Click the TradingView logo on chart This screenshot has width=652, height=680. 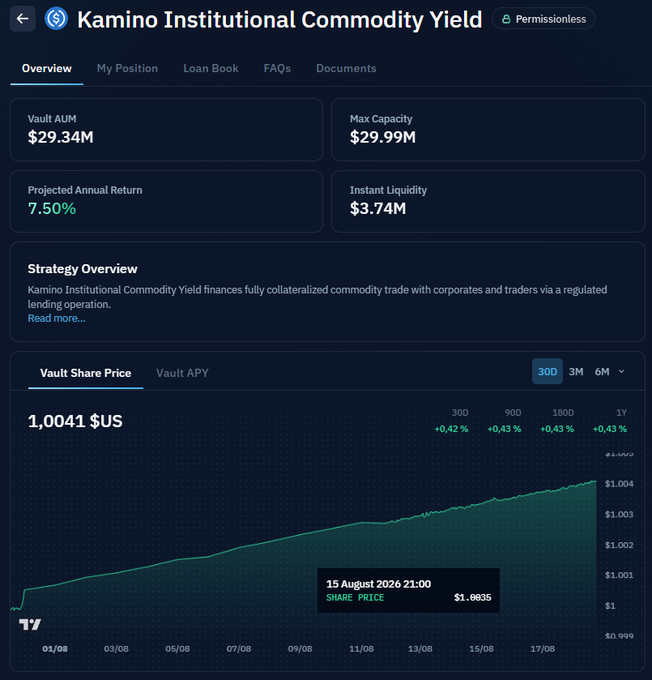(x=30, y=624)
